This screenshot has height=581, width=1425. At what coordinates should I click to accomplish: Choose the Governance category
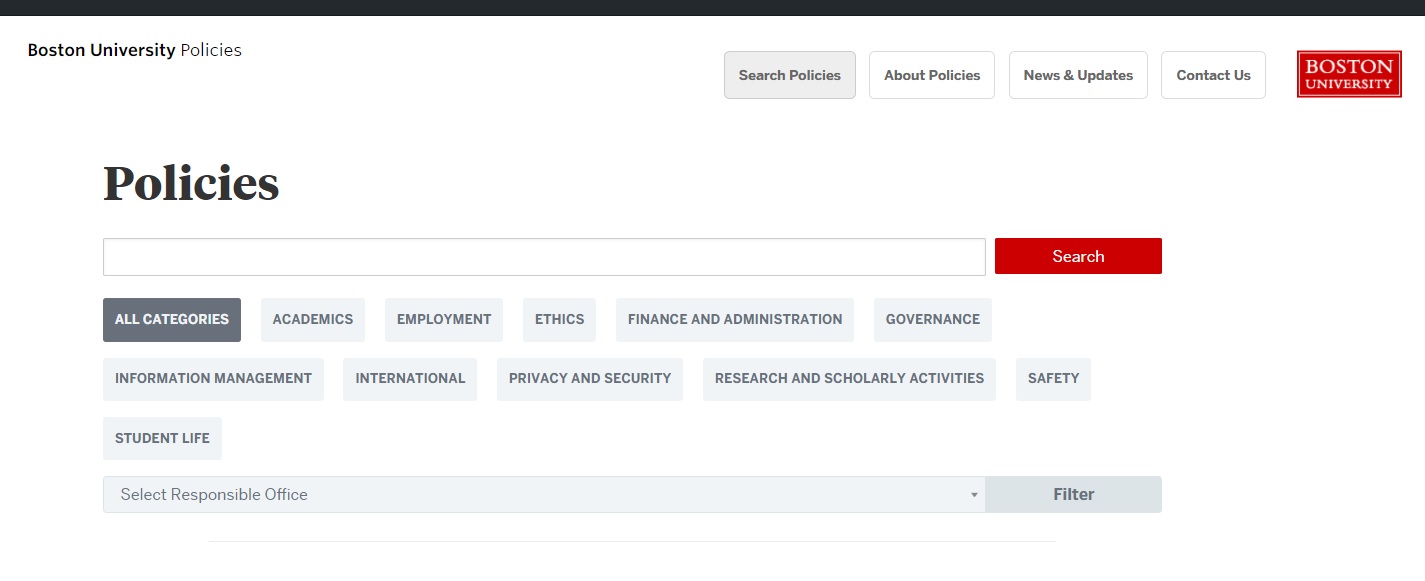pyautogui.click(x=933, y=320)
